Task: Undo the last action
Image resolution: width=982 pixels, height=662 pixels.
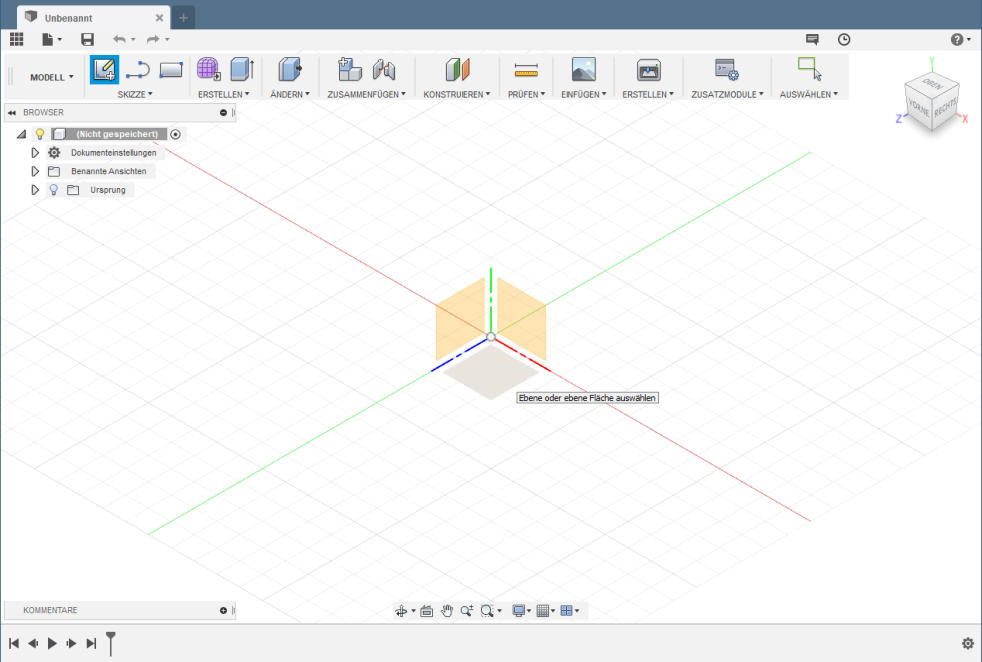Action: tap(119, 39)
